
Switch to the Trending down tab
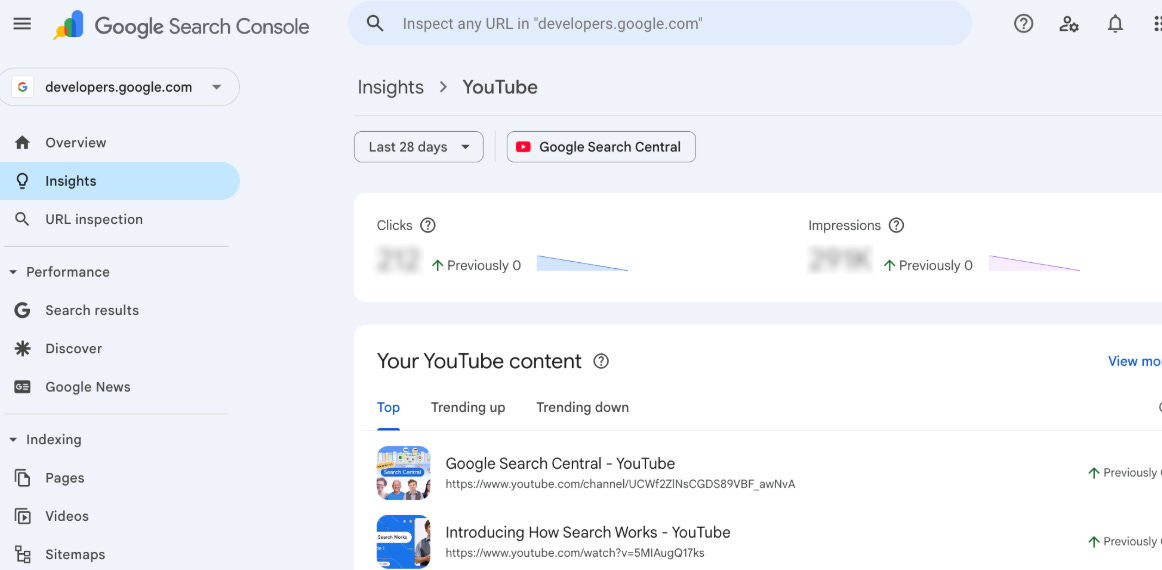tap(582, 408)
